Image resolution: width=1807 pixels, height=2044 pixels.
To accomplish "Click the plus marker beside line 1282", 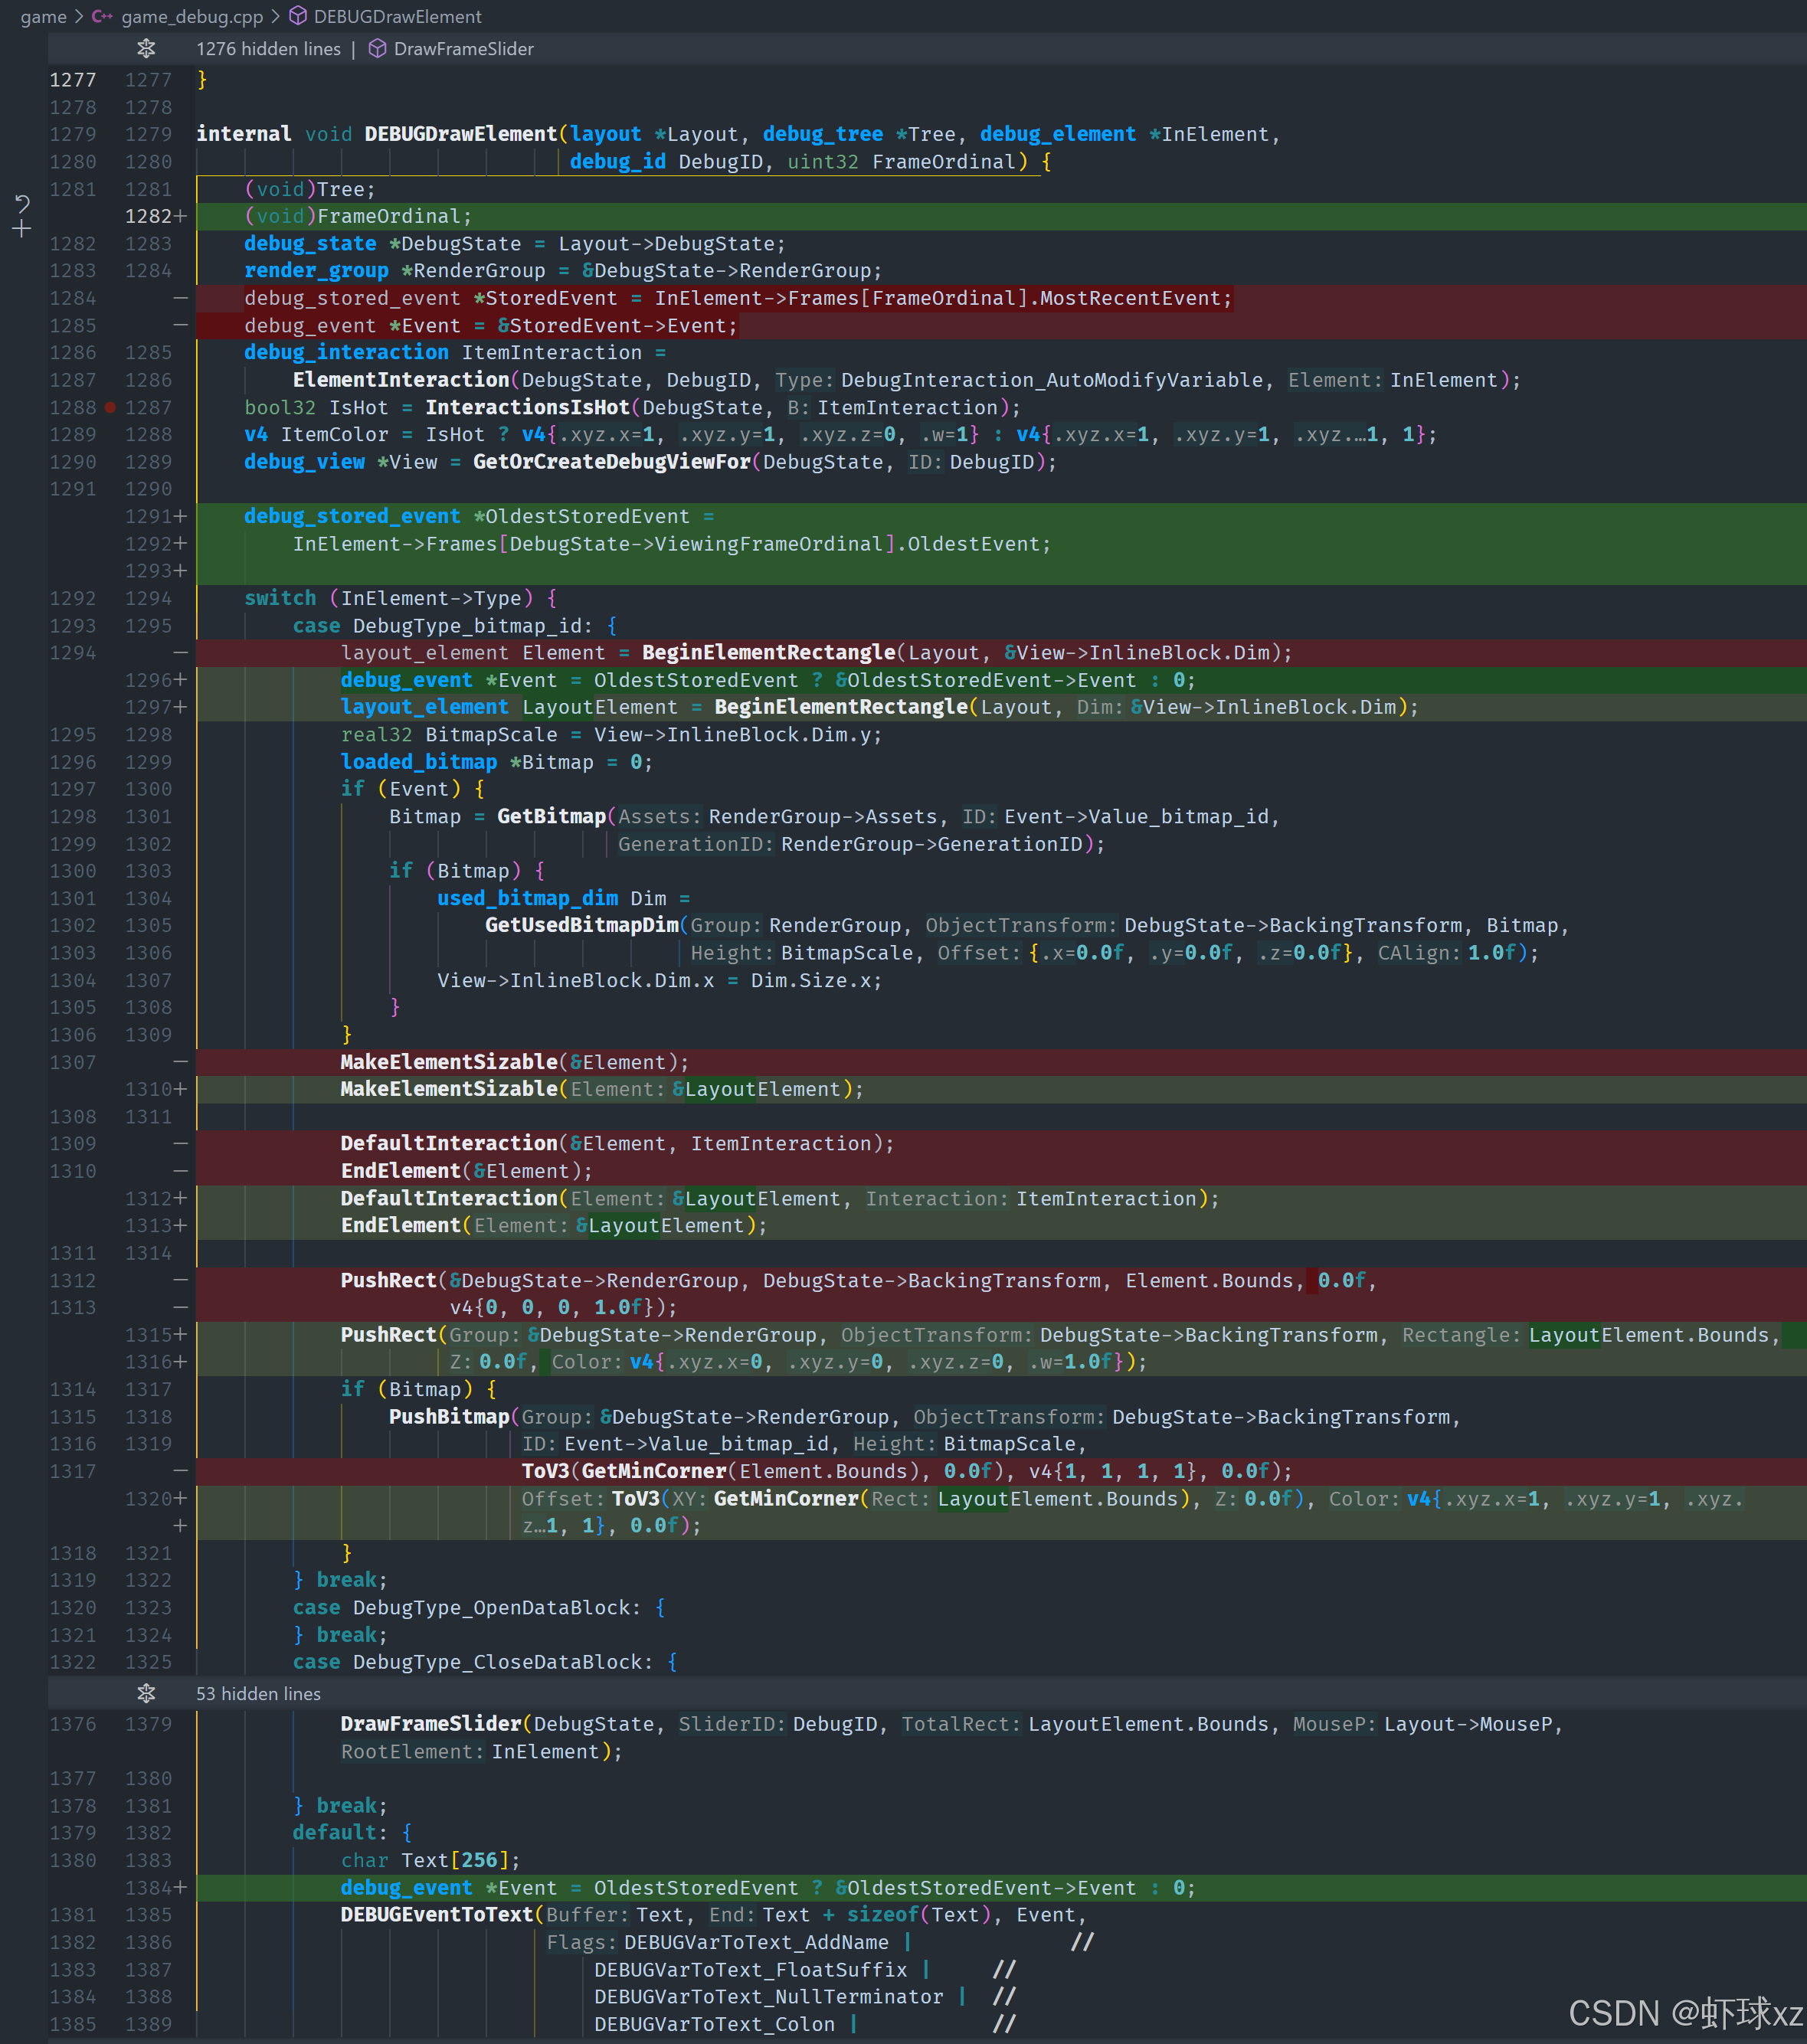I will 181,216.
